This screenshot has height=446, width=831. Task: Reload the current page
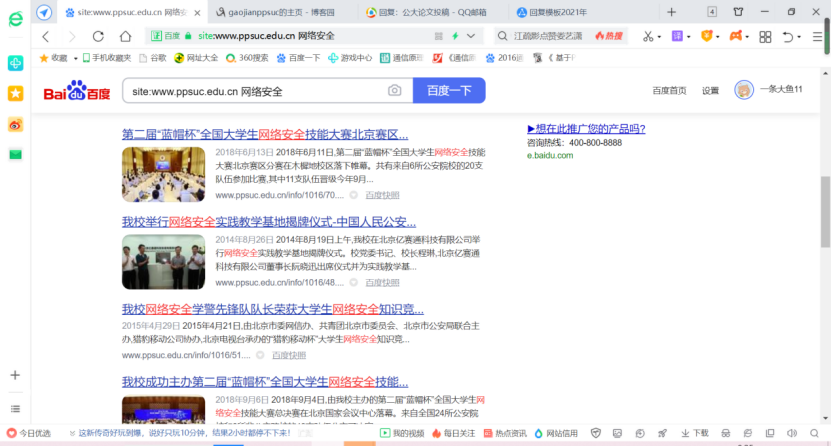[98, 36]
